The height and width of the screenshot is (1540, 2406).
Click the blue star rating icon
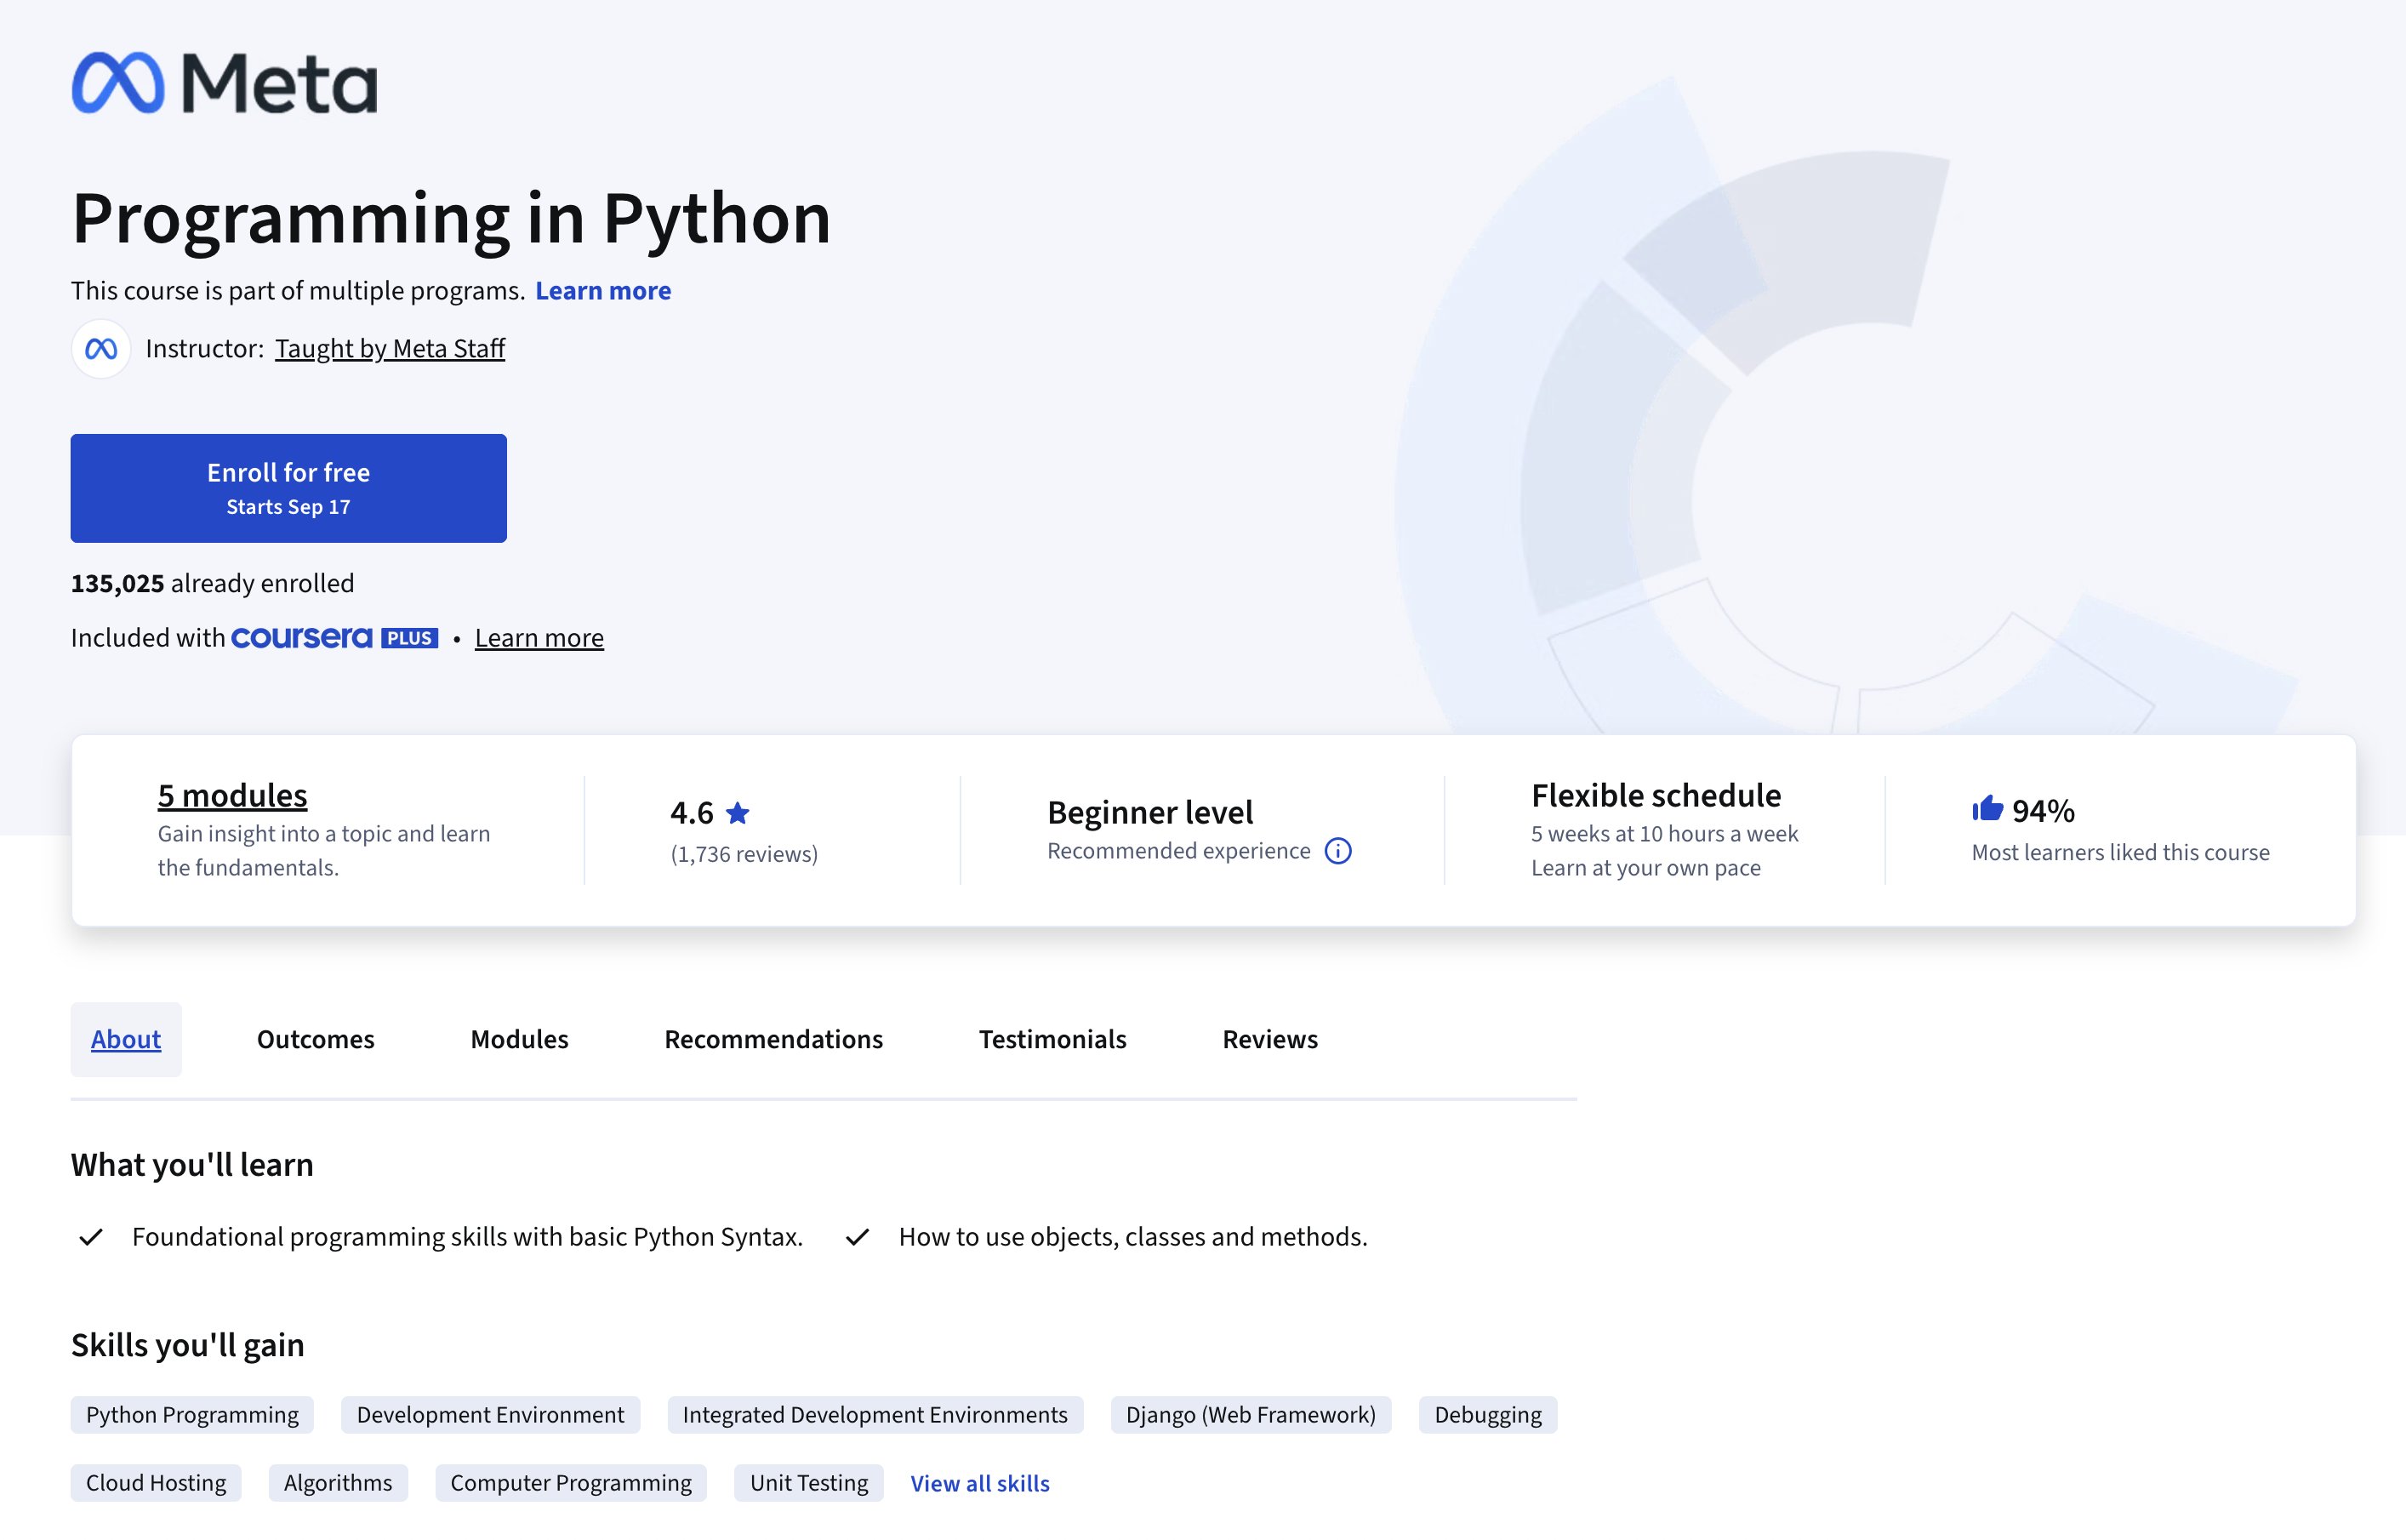(x=738, y=813)
